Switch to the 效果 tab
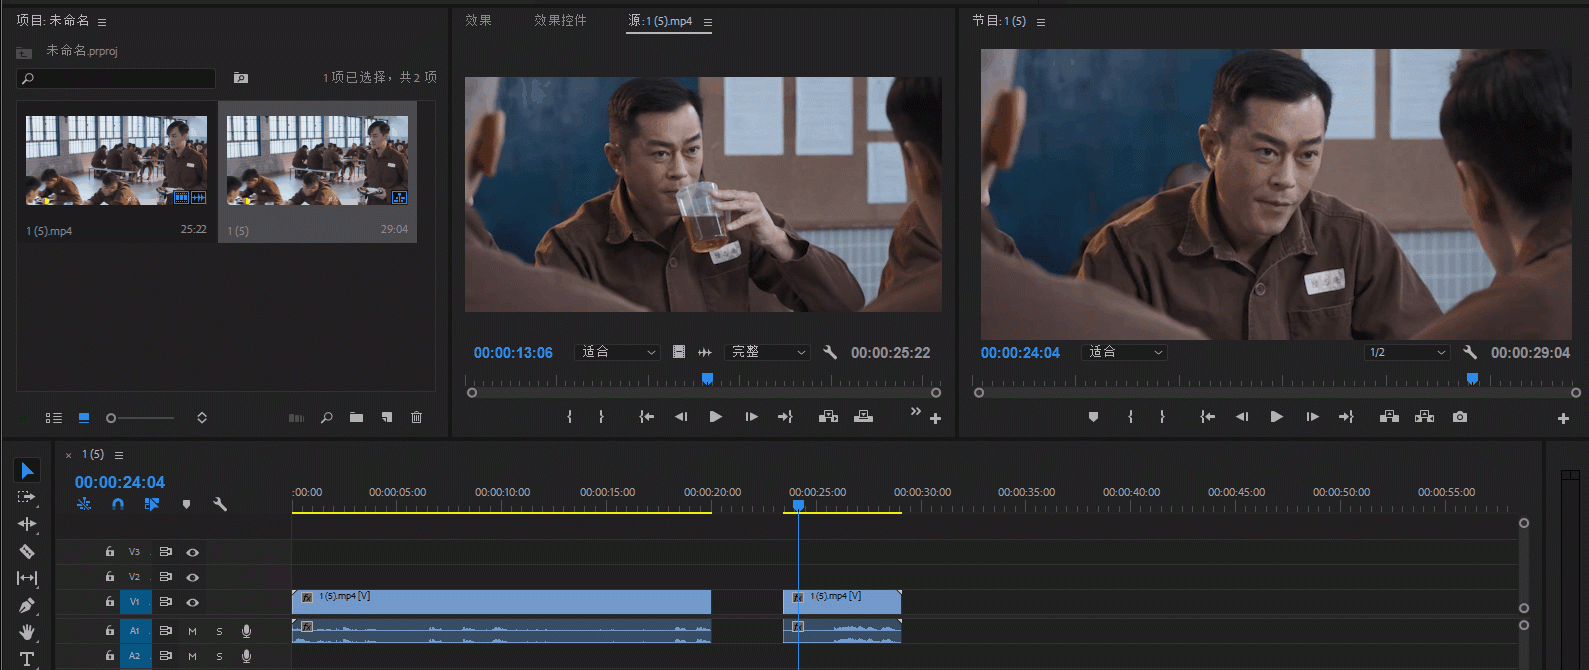The height and width of the screenshot is (670, 1589). point(479,20)
